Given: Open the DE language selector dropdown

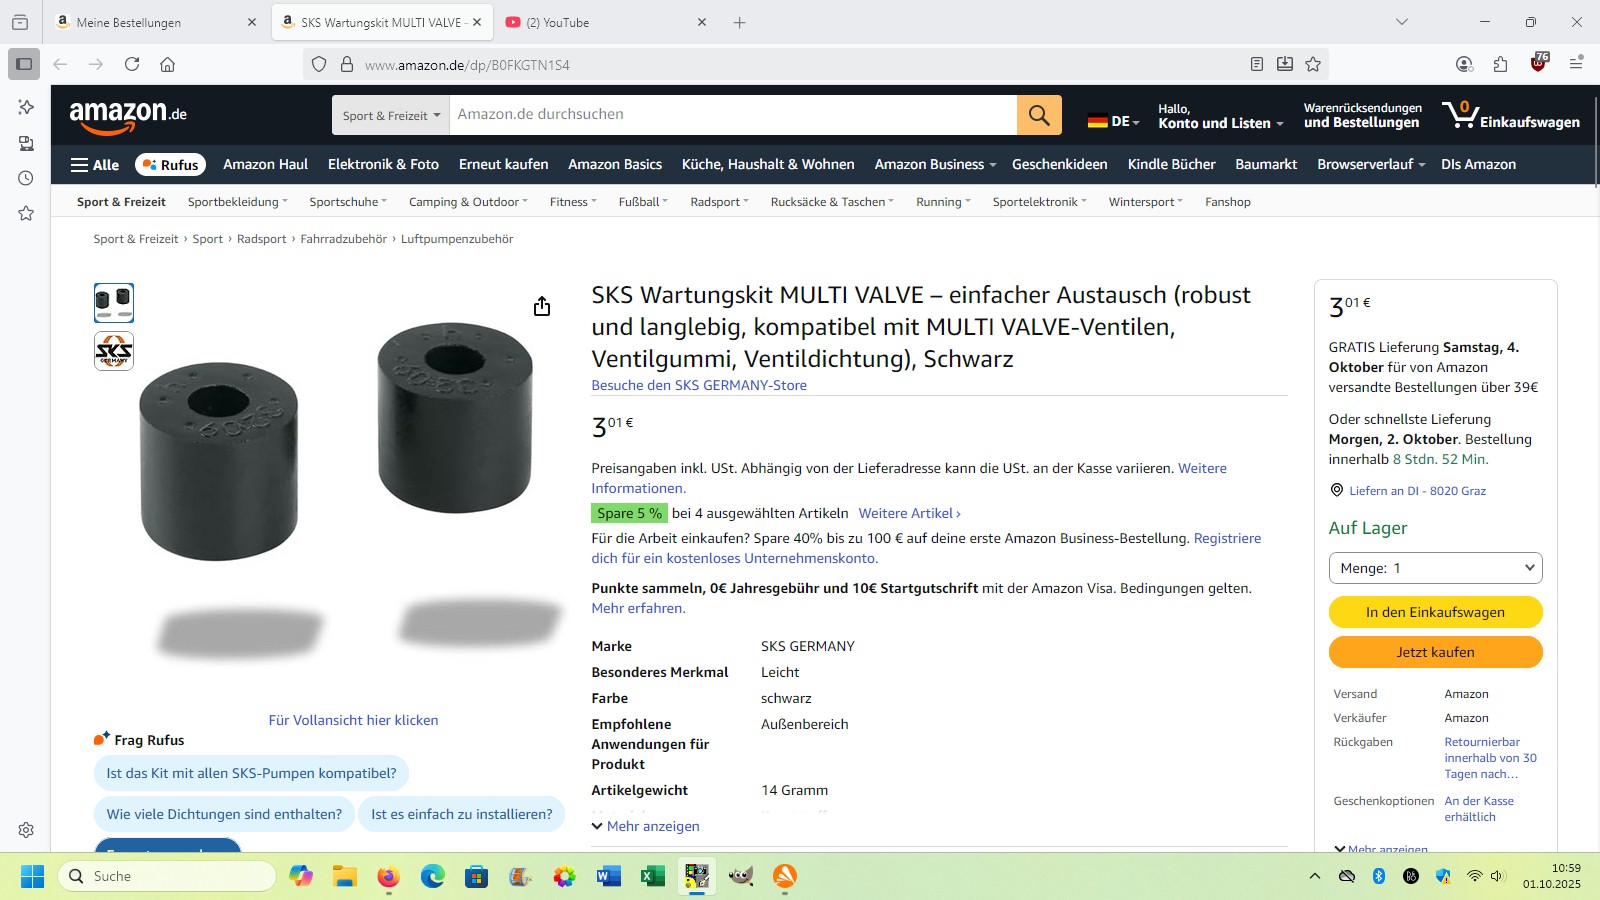Looking at the screenshot, I should (x=1114, y=121).
